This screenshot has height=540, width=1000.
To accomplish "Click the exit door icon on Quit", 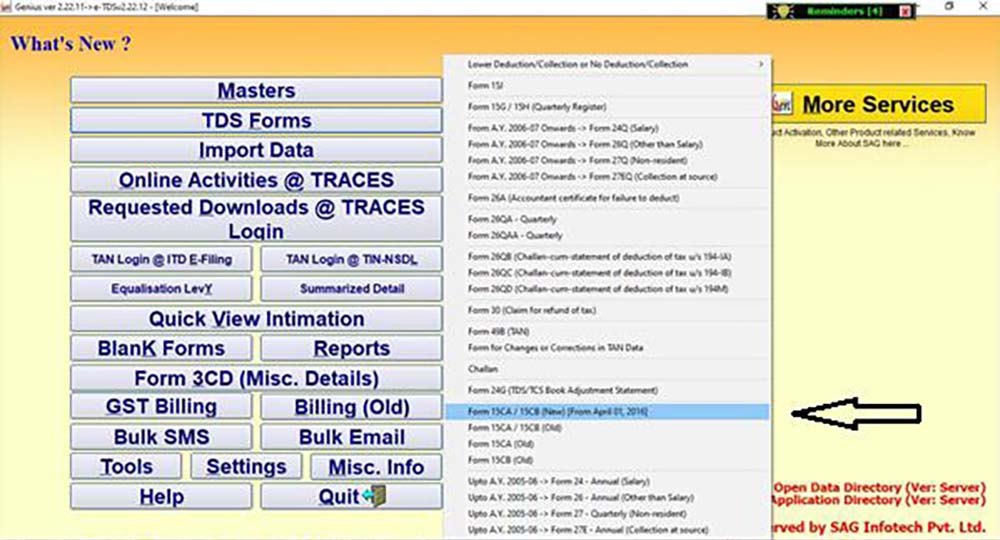I will 375,497.
